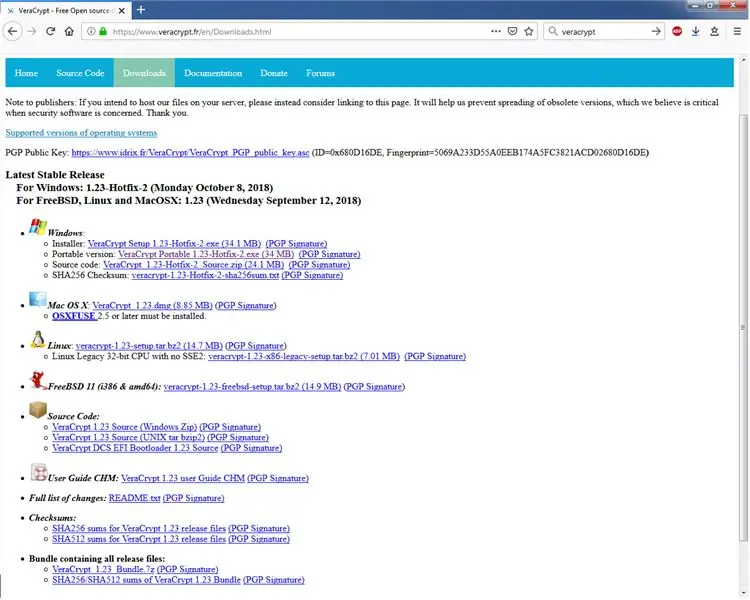Open the hamburger application menu

[x=737, y=32]
